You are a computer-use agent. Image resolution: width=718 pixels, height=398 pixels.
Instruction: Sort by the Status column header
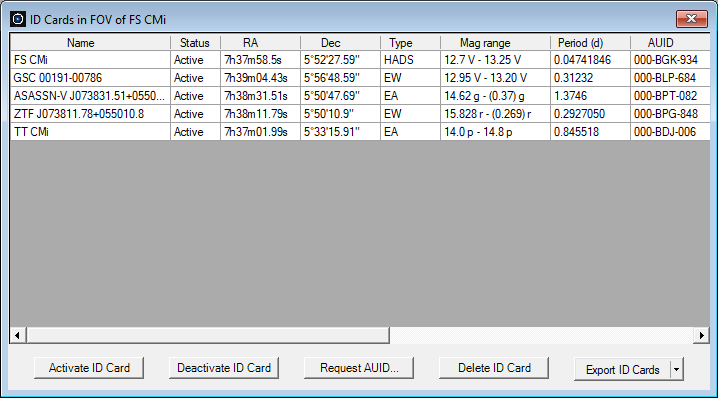[x=196, y=43]
